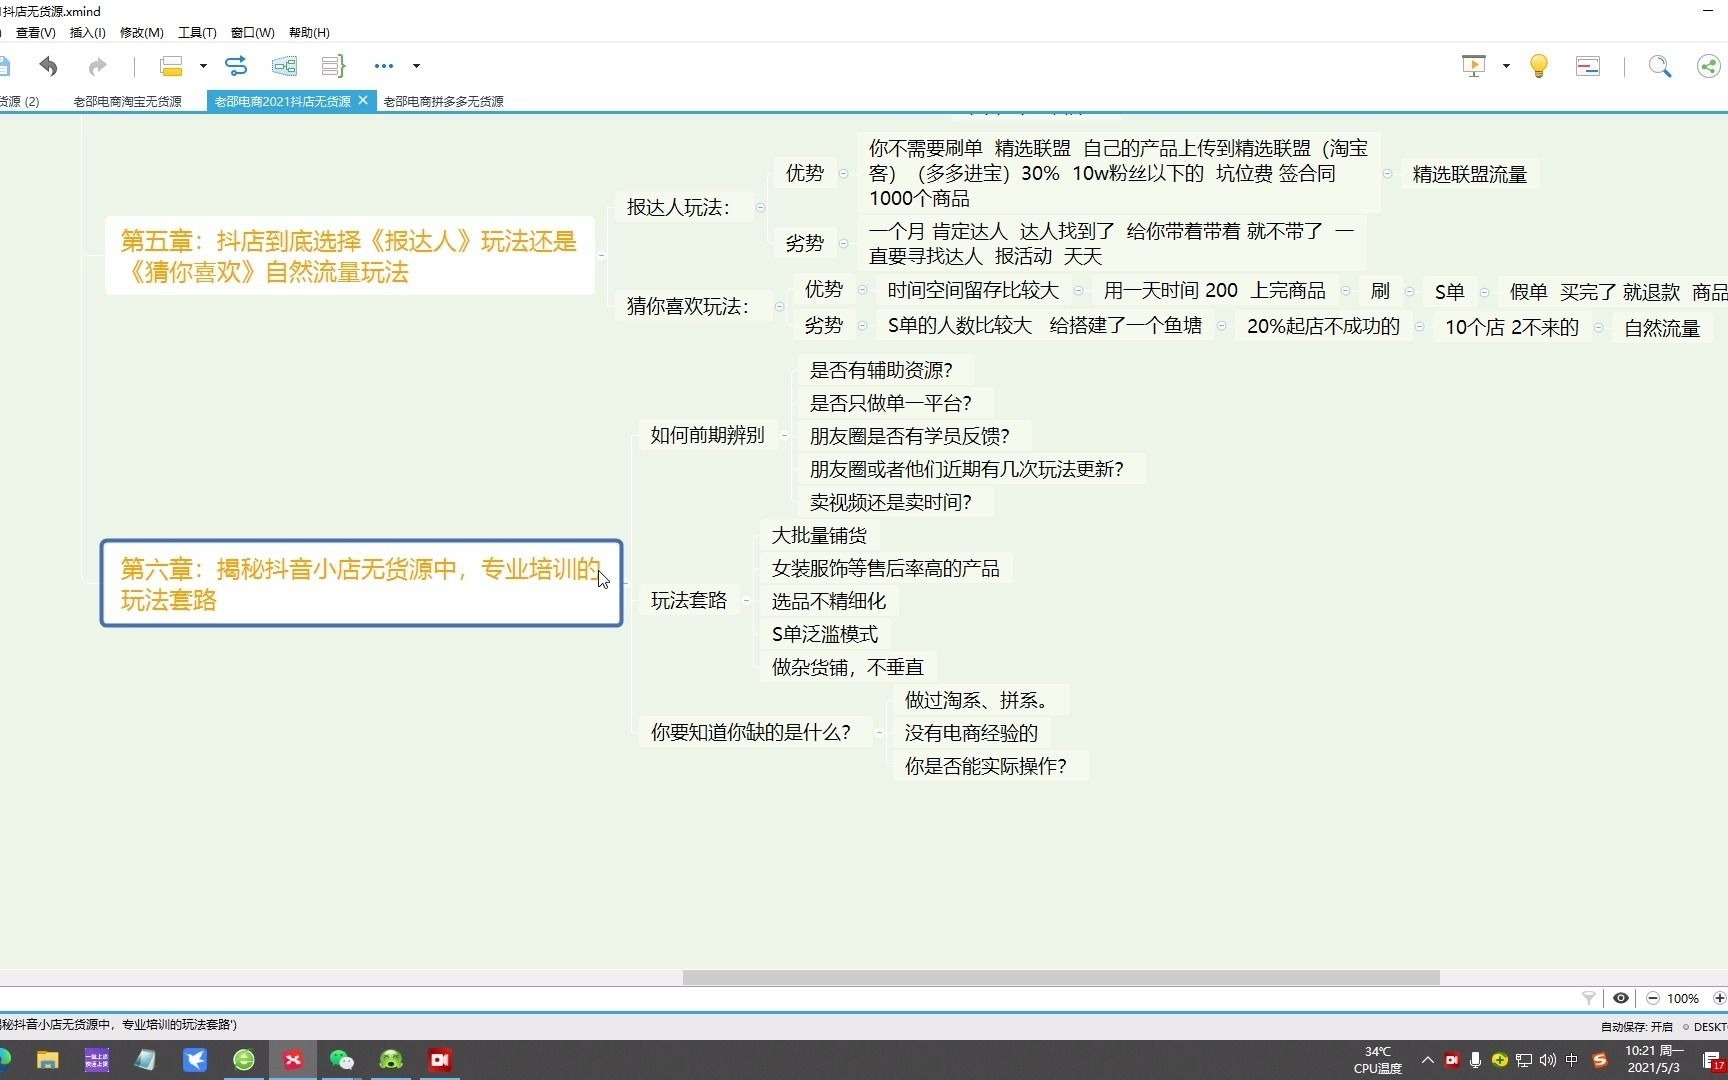Add a summary bracket icon

333,66
